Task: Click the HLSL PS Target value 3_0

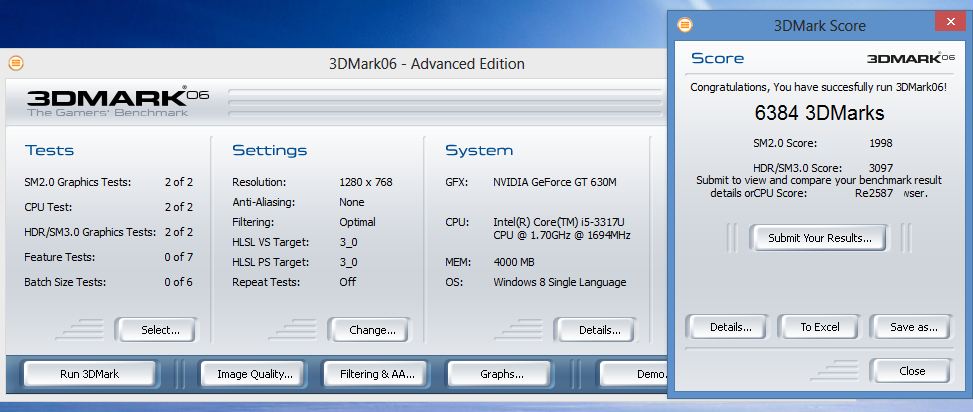Action: point(348,262)
